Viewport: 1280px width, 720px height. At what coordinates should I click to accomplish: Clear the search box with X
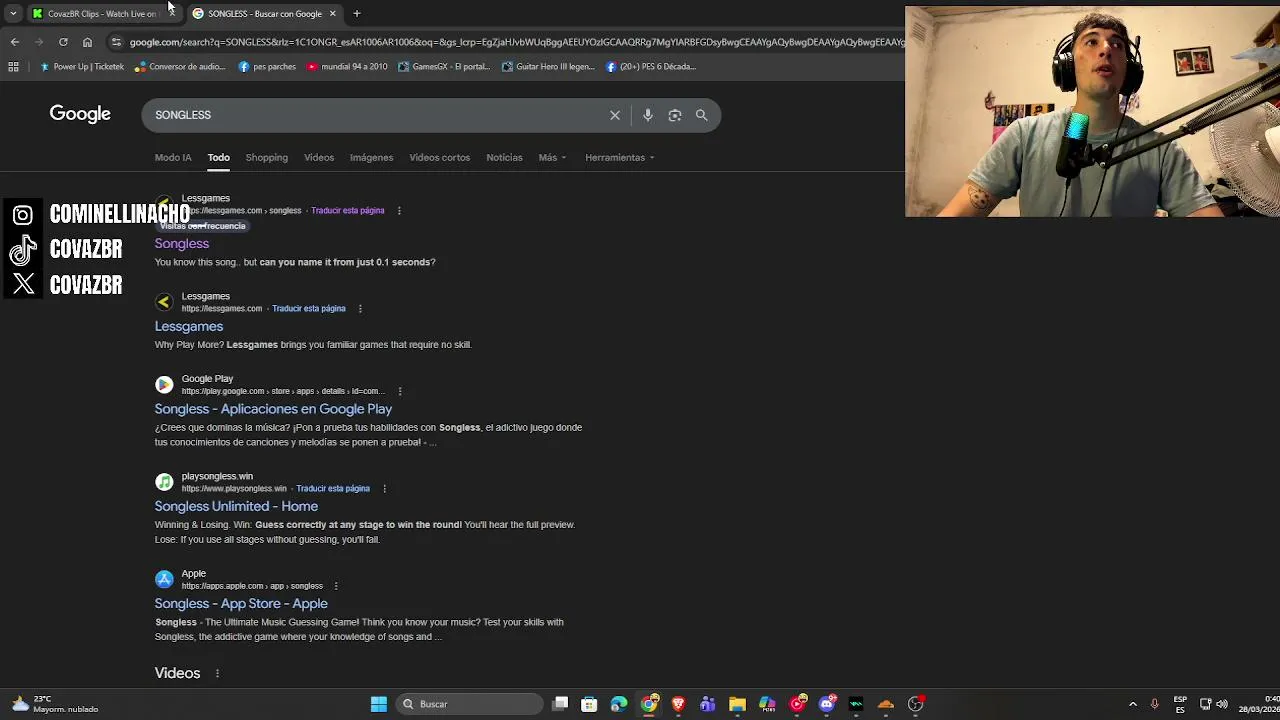615,115
